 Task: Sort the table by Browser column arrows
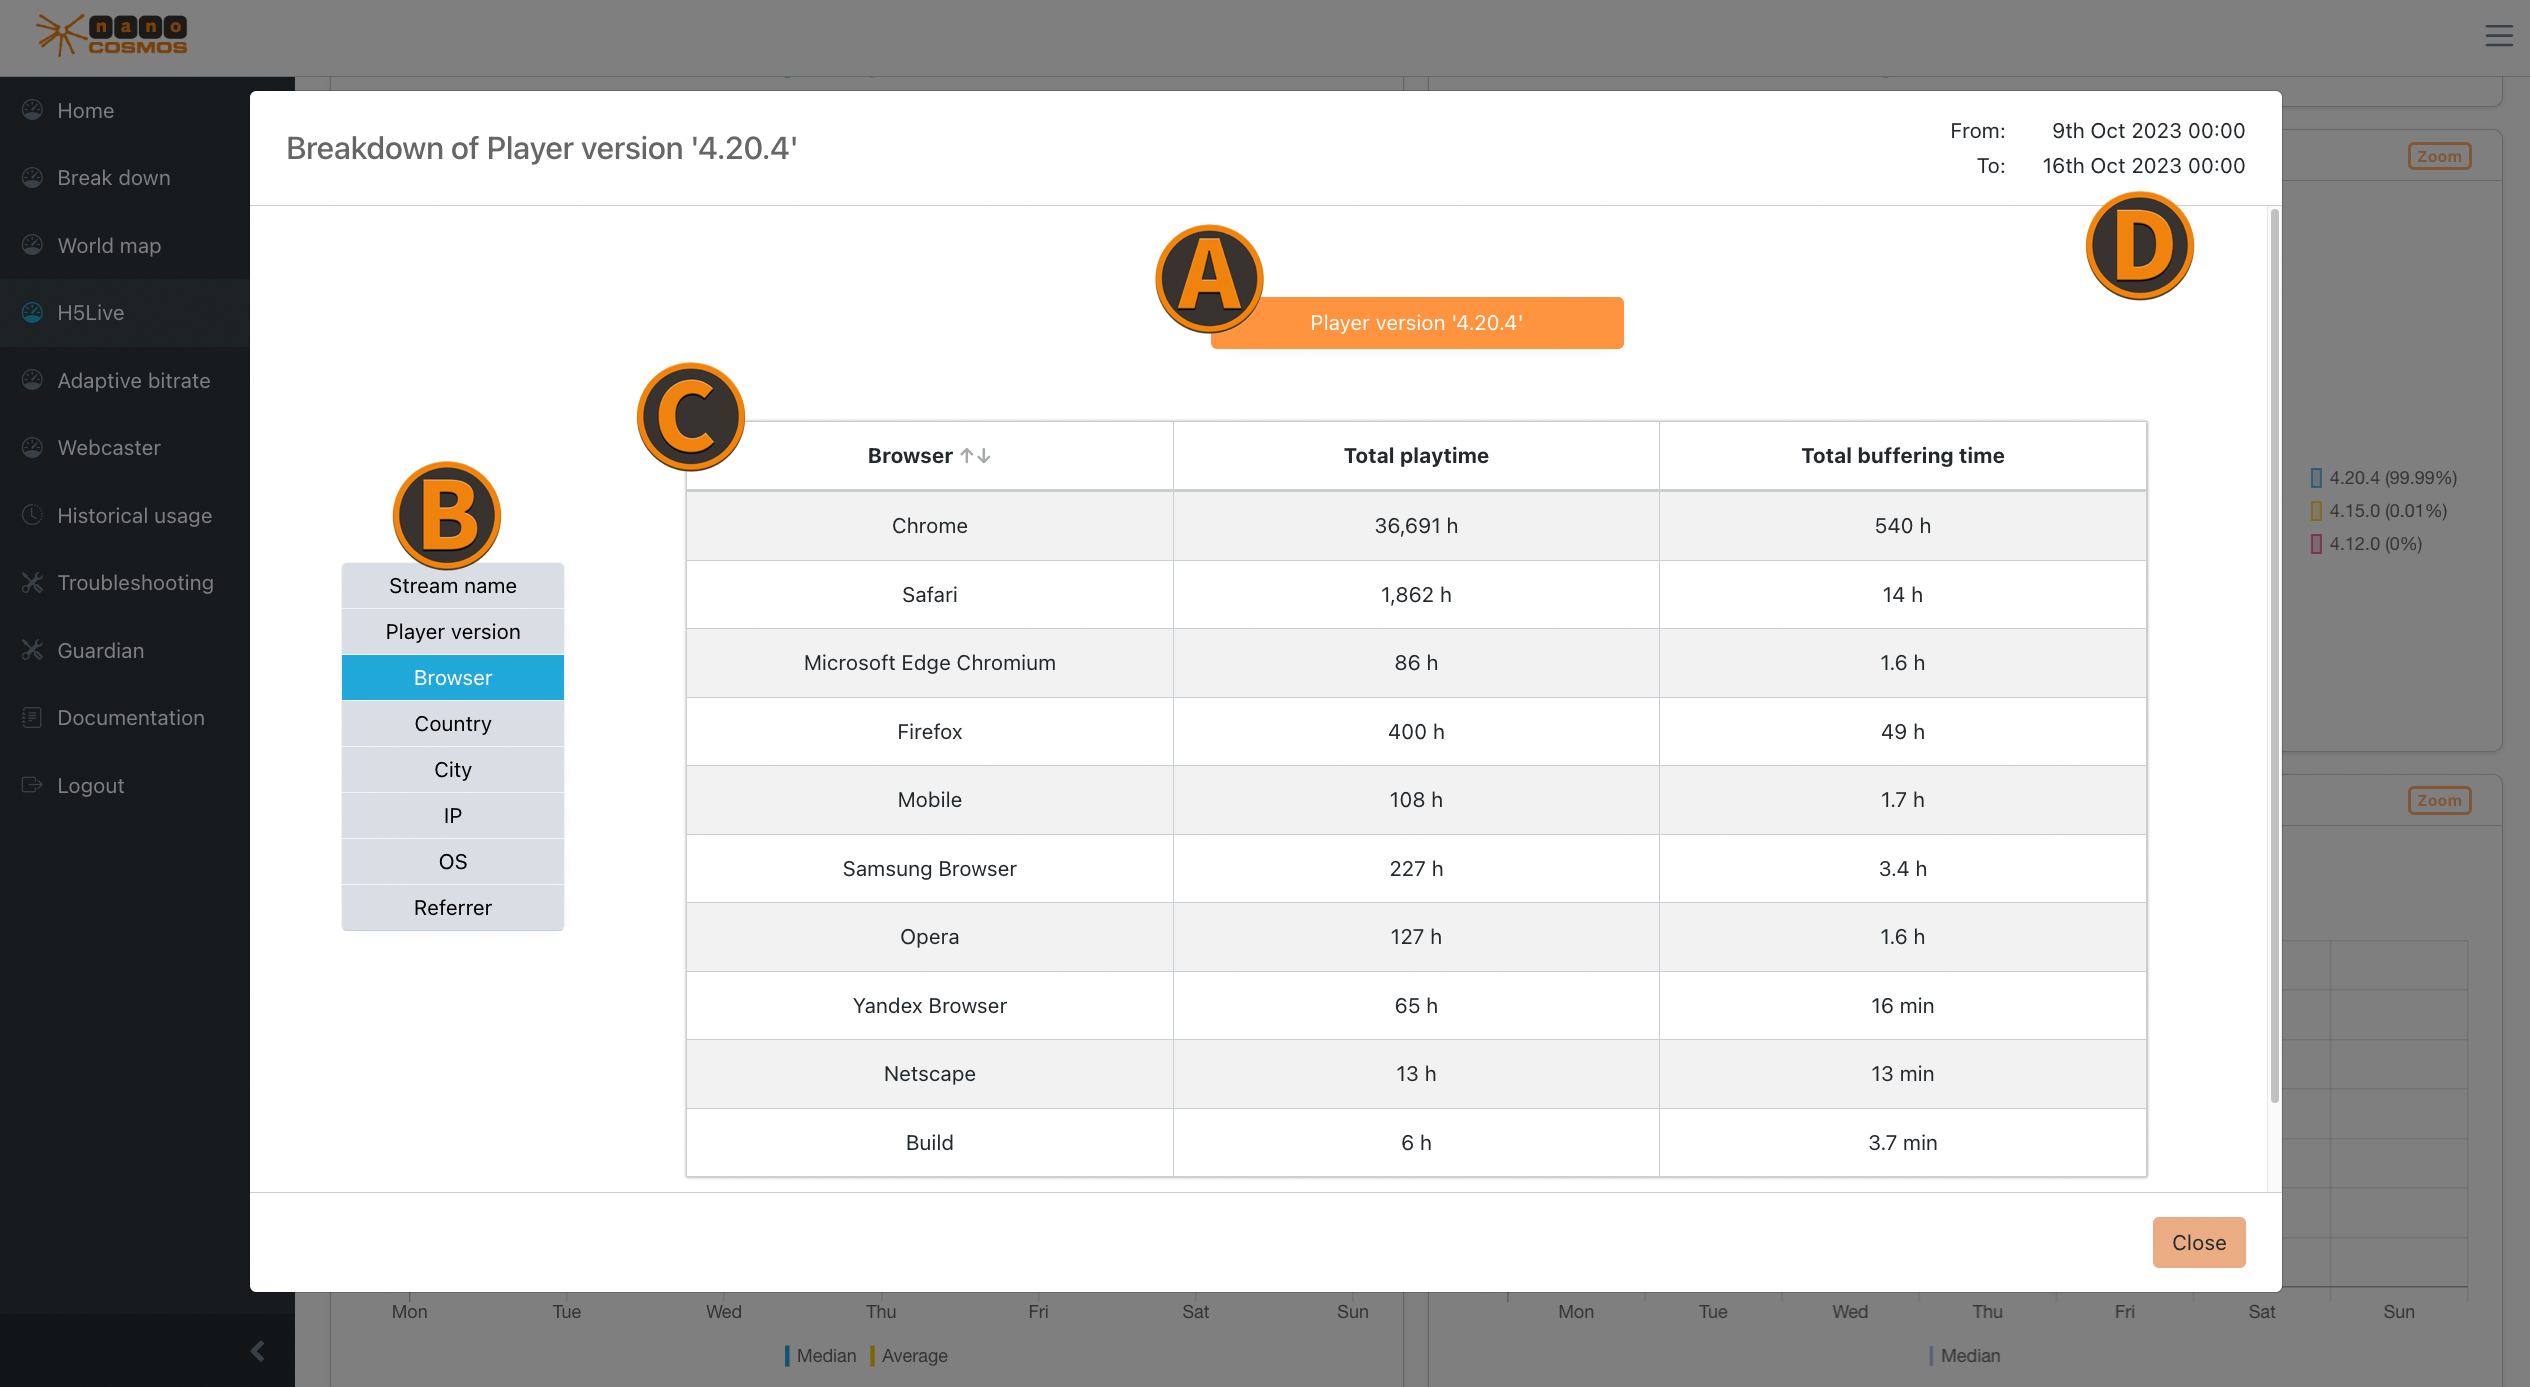(976, 456)
